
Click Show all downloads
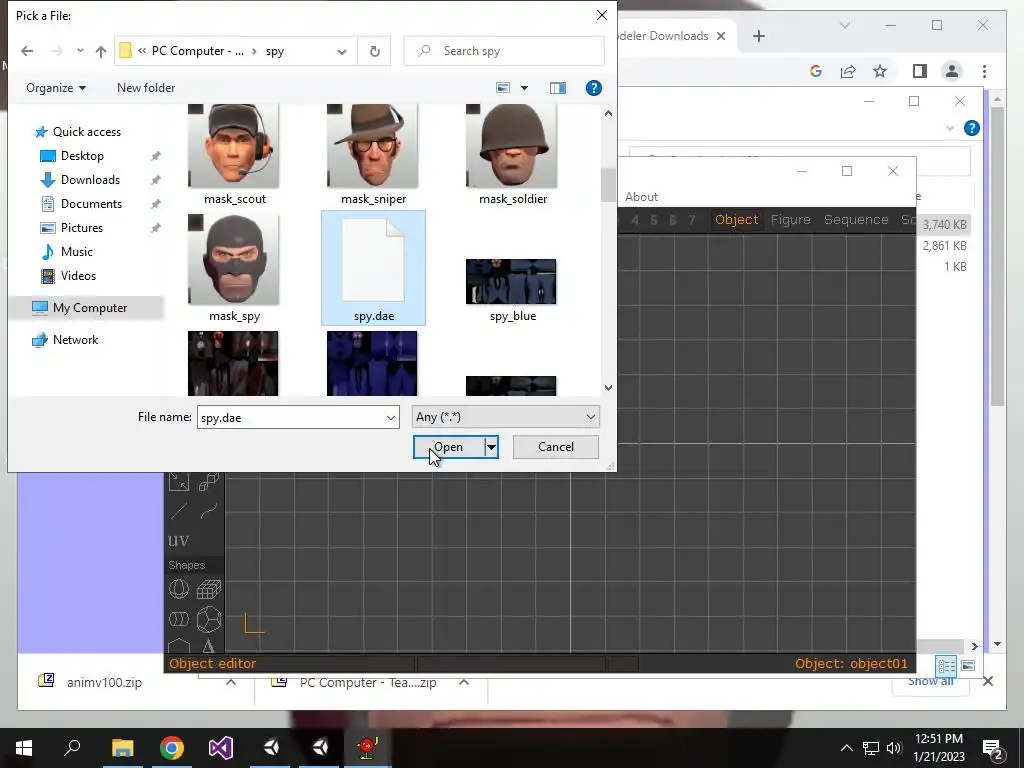[931, 682]
